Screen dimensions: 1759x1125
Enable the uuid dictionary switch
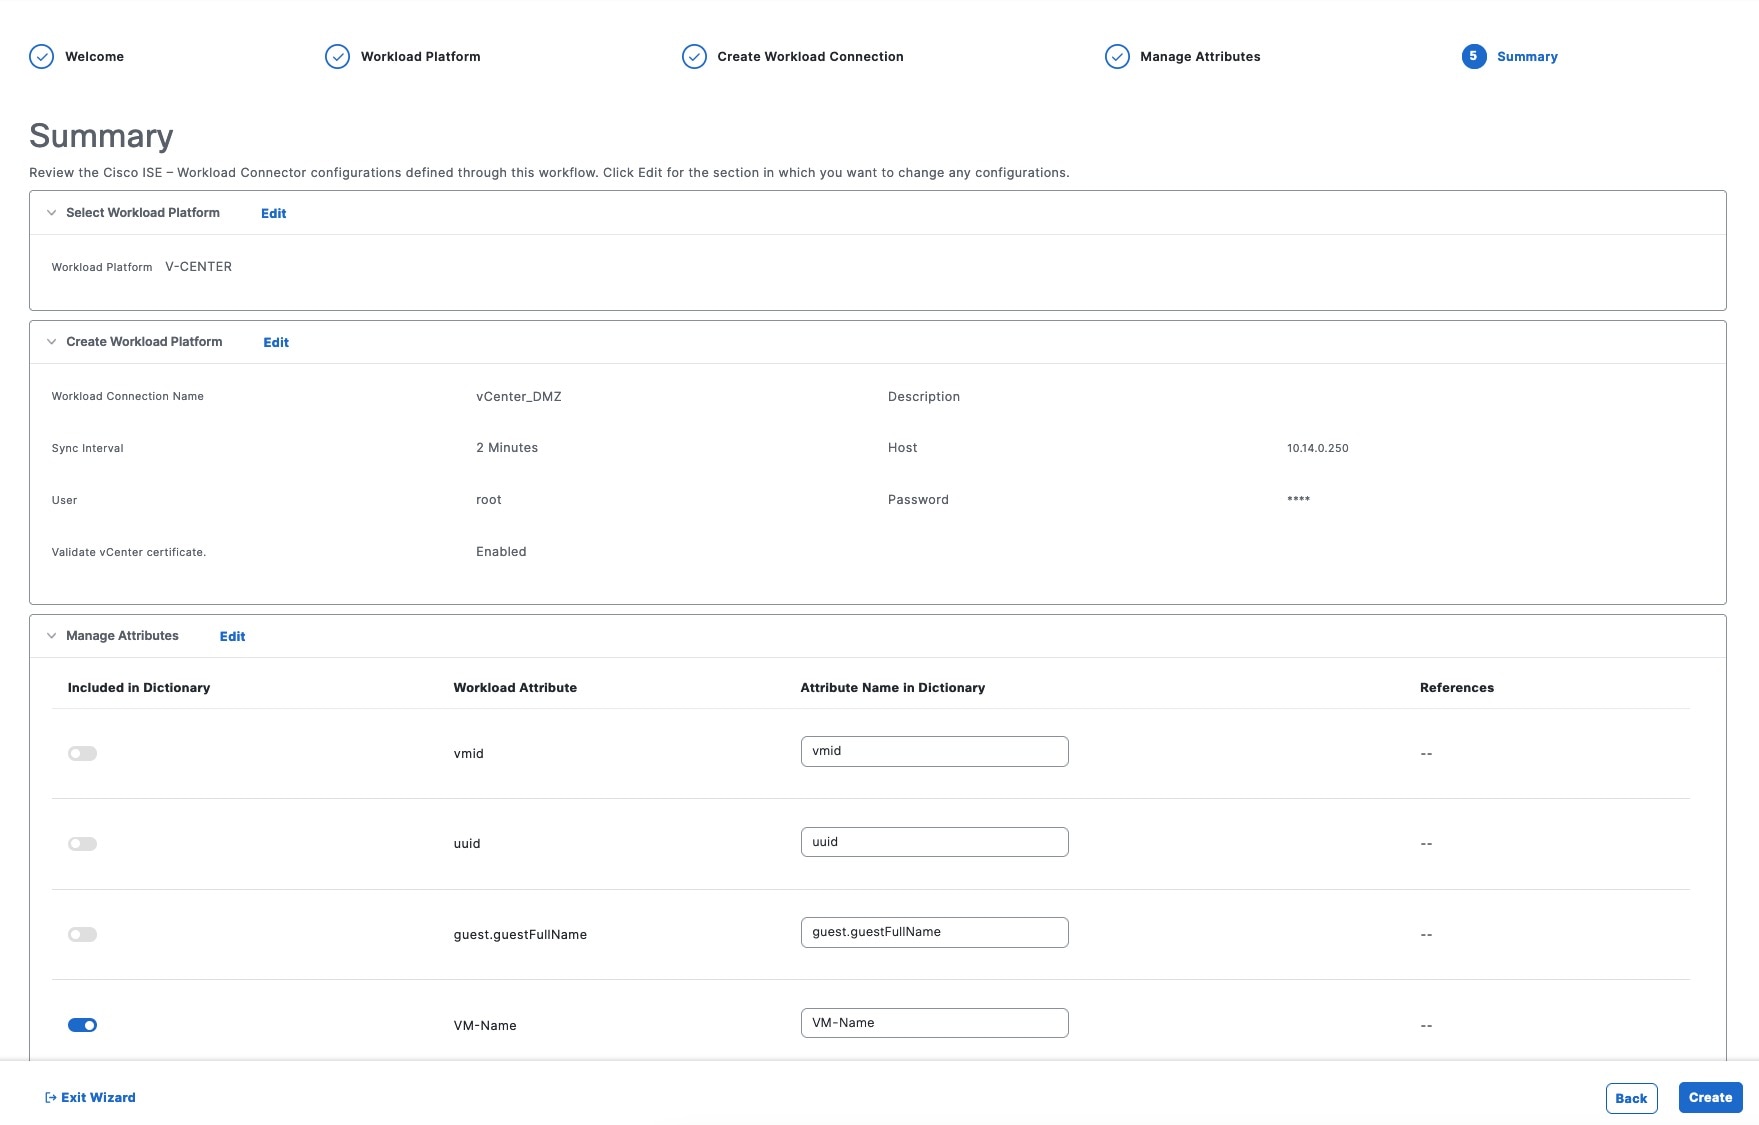tap(83, 844)
